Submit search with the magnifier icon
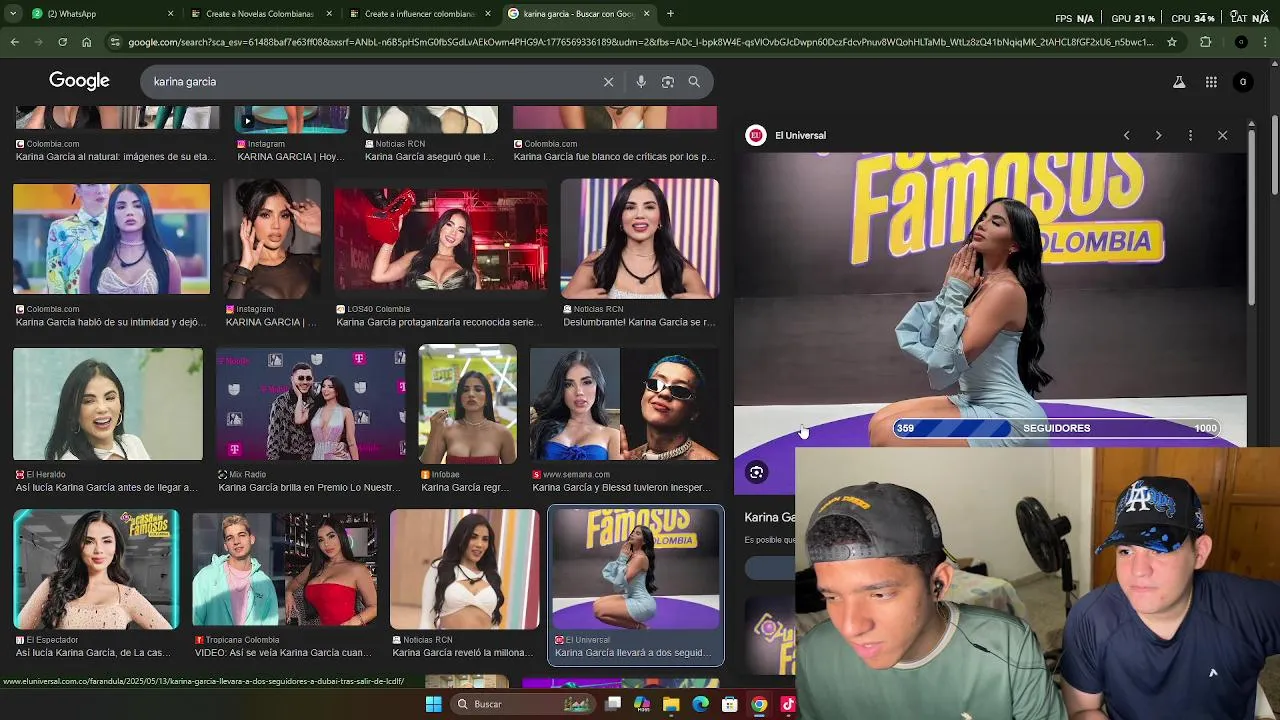This screenshot has height=720, width=1280. (694, 82)
